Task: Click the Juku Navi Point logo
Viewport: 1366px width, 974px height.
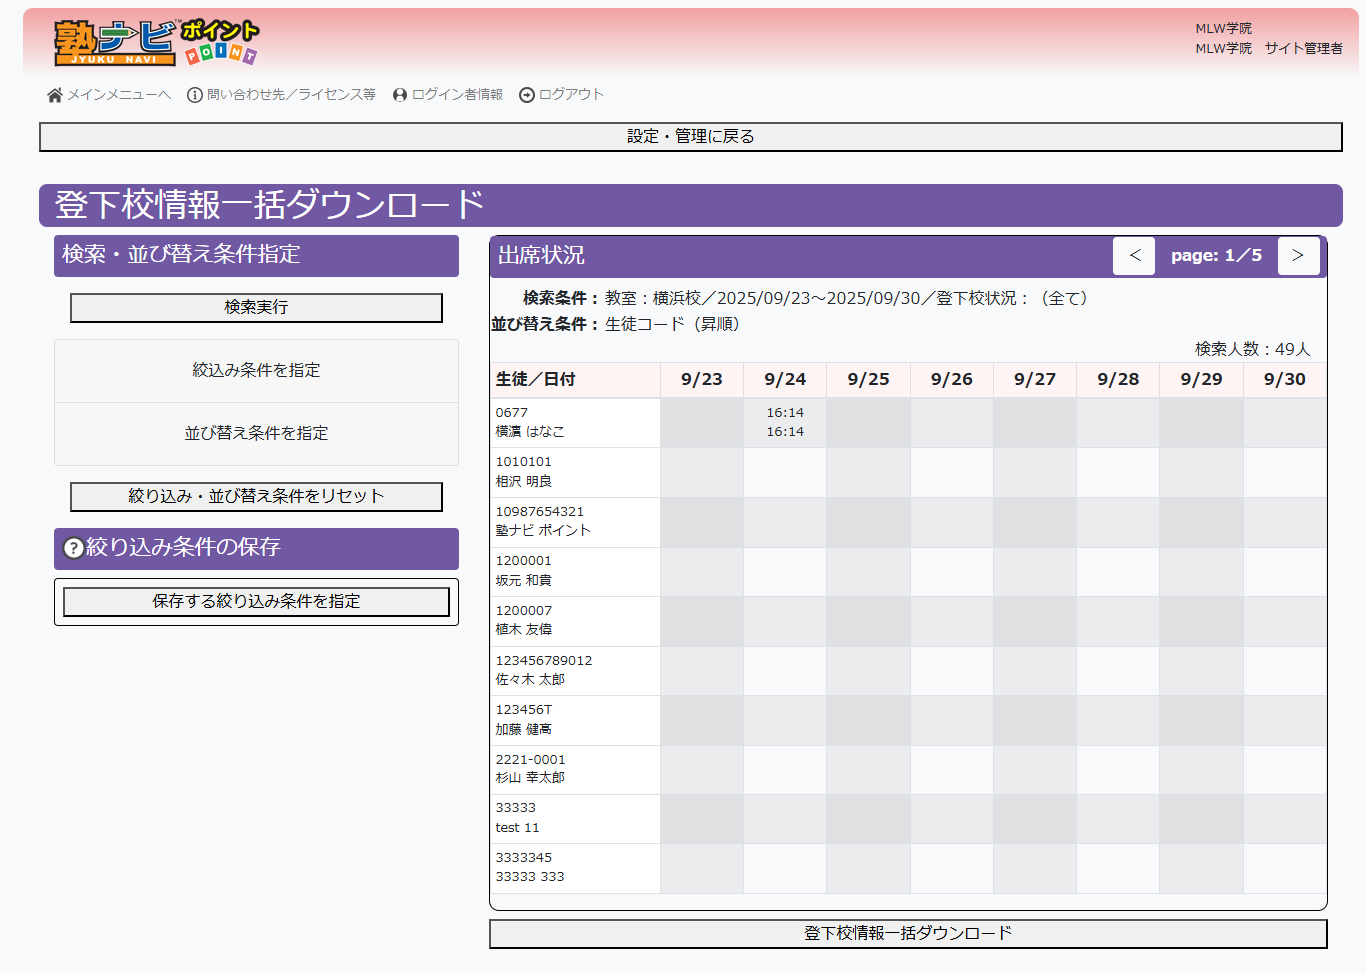Action: click(x=156, y=43)
